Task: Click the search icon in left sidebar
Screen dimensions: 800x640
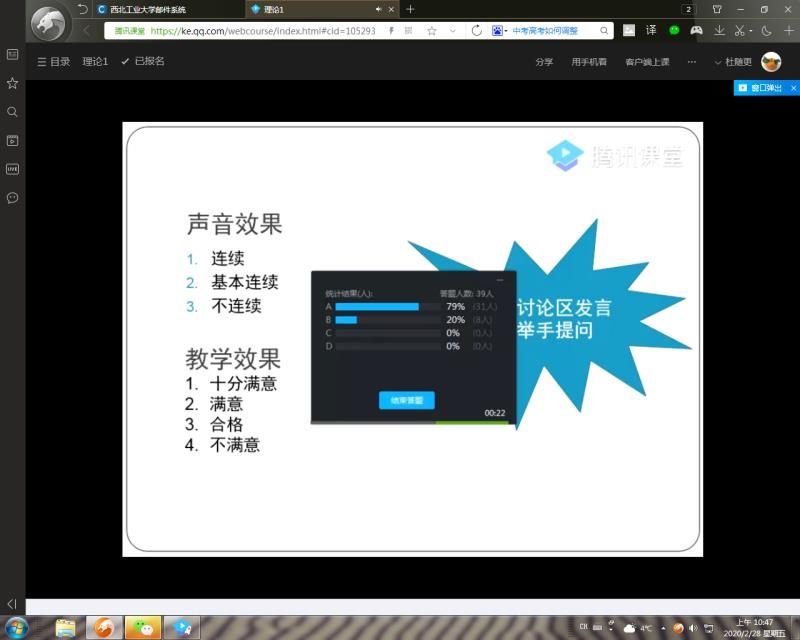Action: [x=12, y=112]
